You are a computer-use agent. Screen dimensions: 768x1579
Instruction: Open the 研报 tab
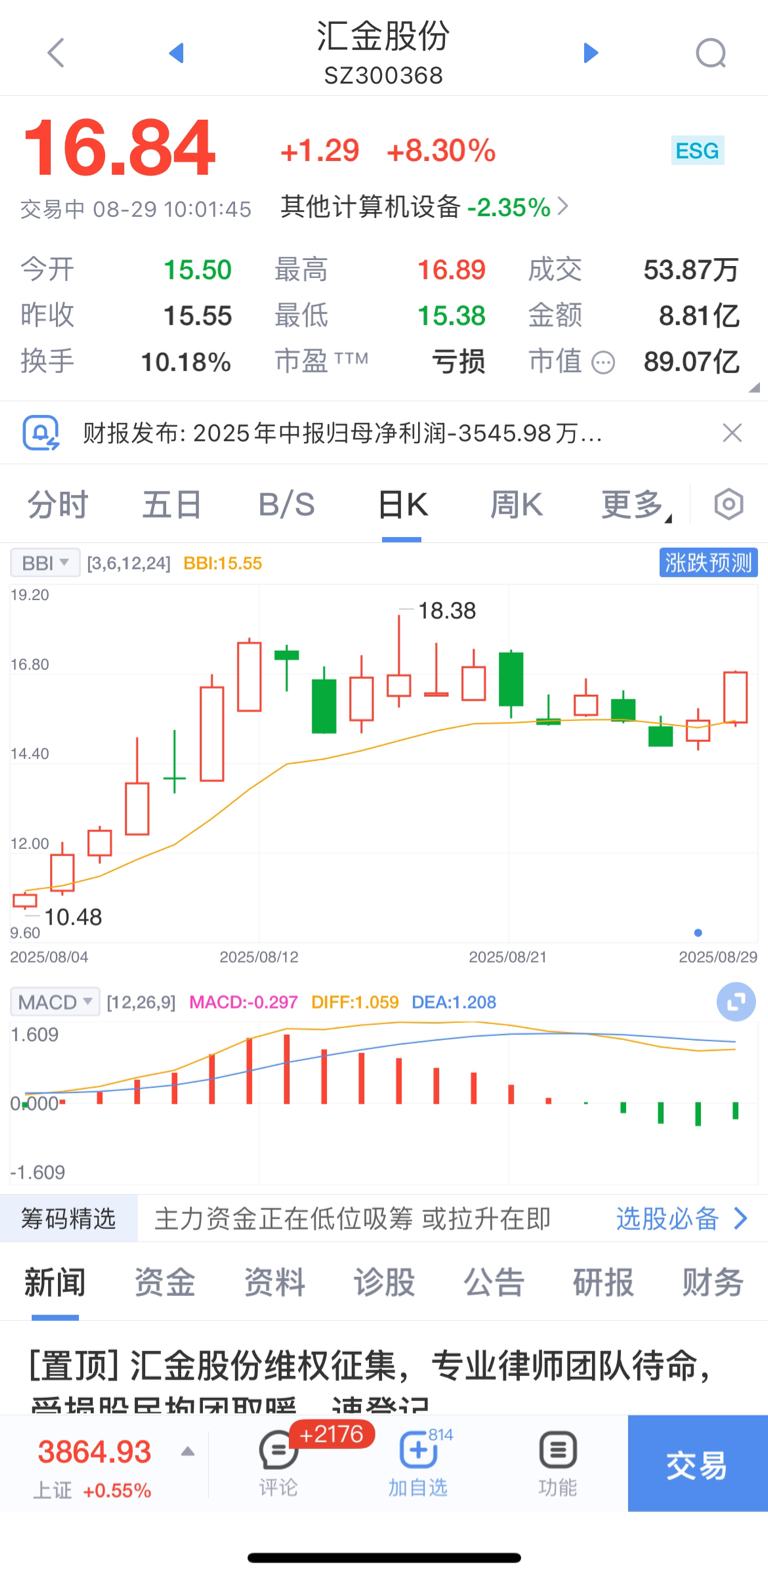(603, 1282)
